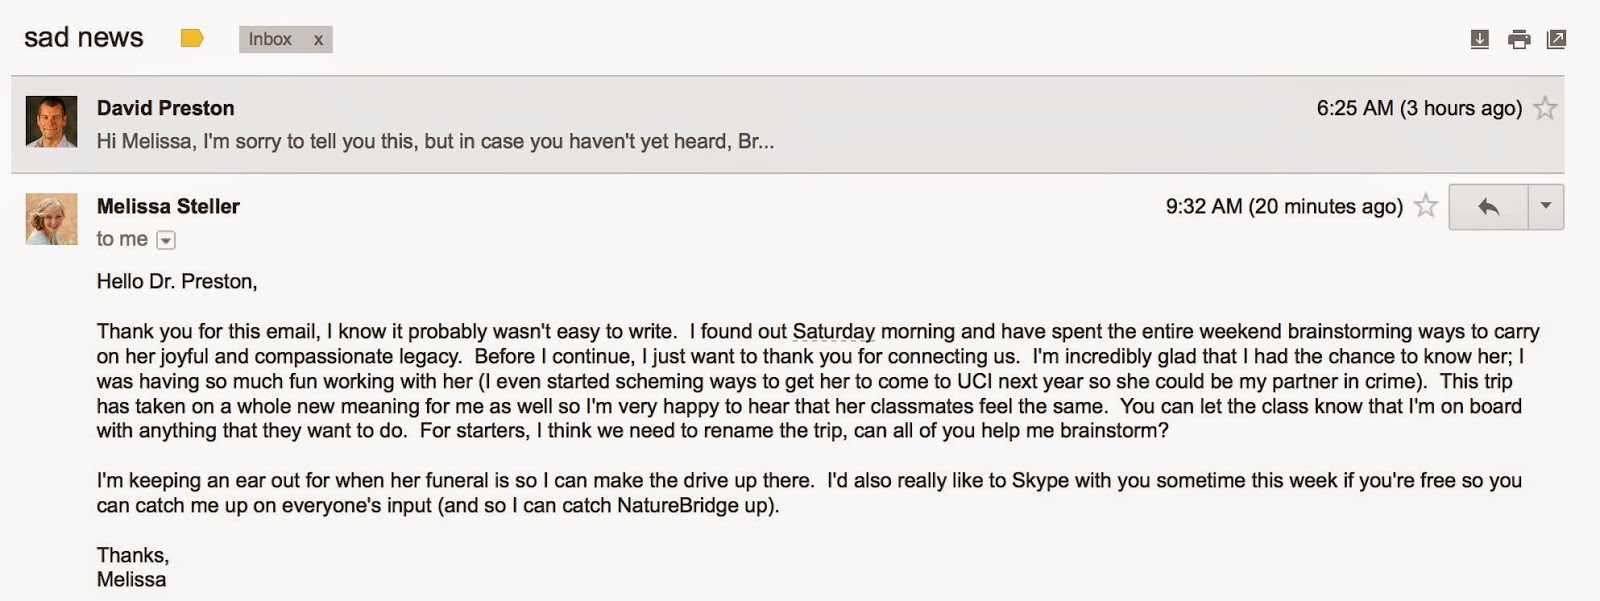
Task: Remove the Inbox label with x
Action: 318,40
